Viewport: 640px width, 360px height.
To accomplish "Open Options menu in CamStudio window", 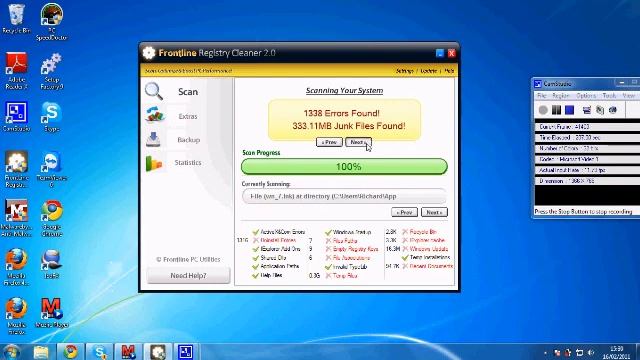I will (x=586, y=95).
